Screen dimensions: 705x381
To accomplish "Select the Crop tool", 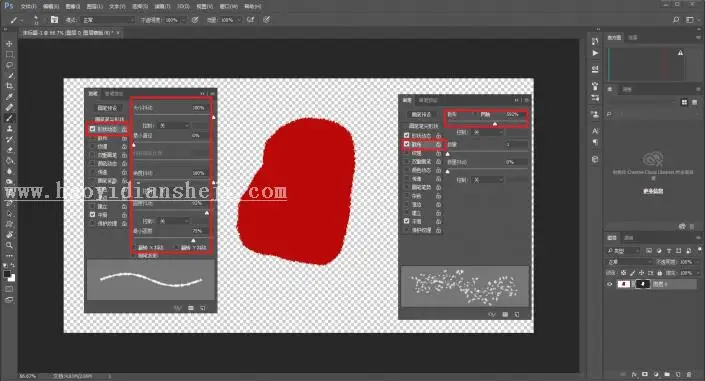I will pos(9,86).
